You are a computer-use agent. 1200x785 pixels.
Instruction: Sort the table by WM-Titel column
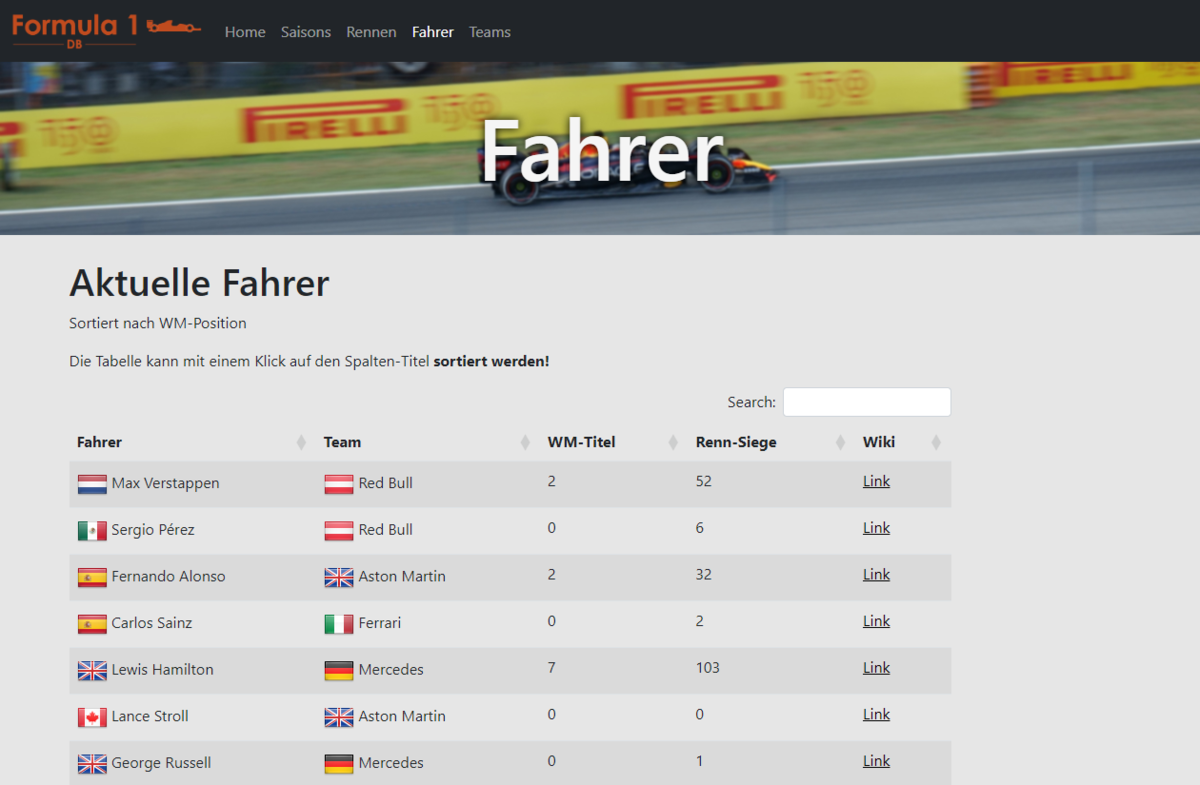click(581, 442)
